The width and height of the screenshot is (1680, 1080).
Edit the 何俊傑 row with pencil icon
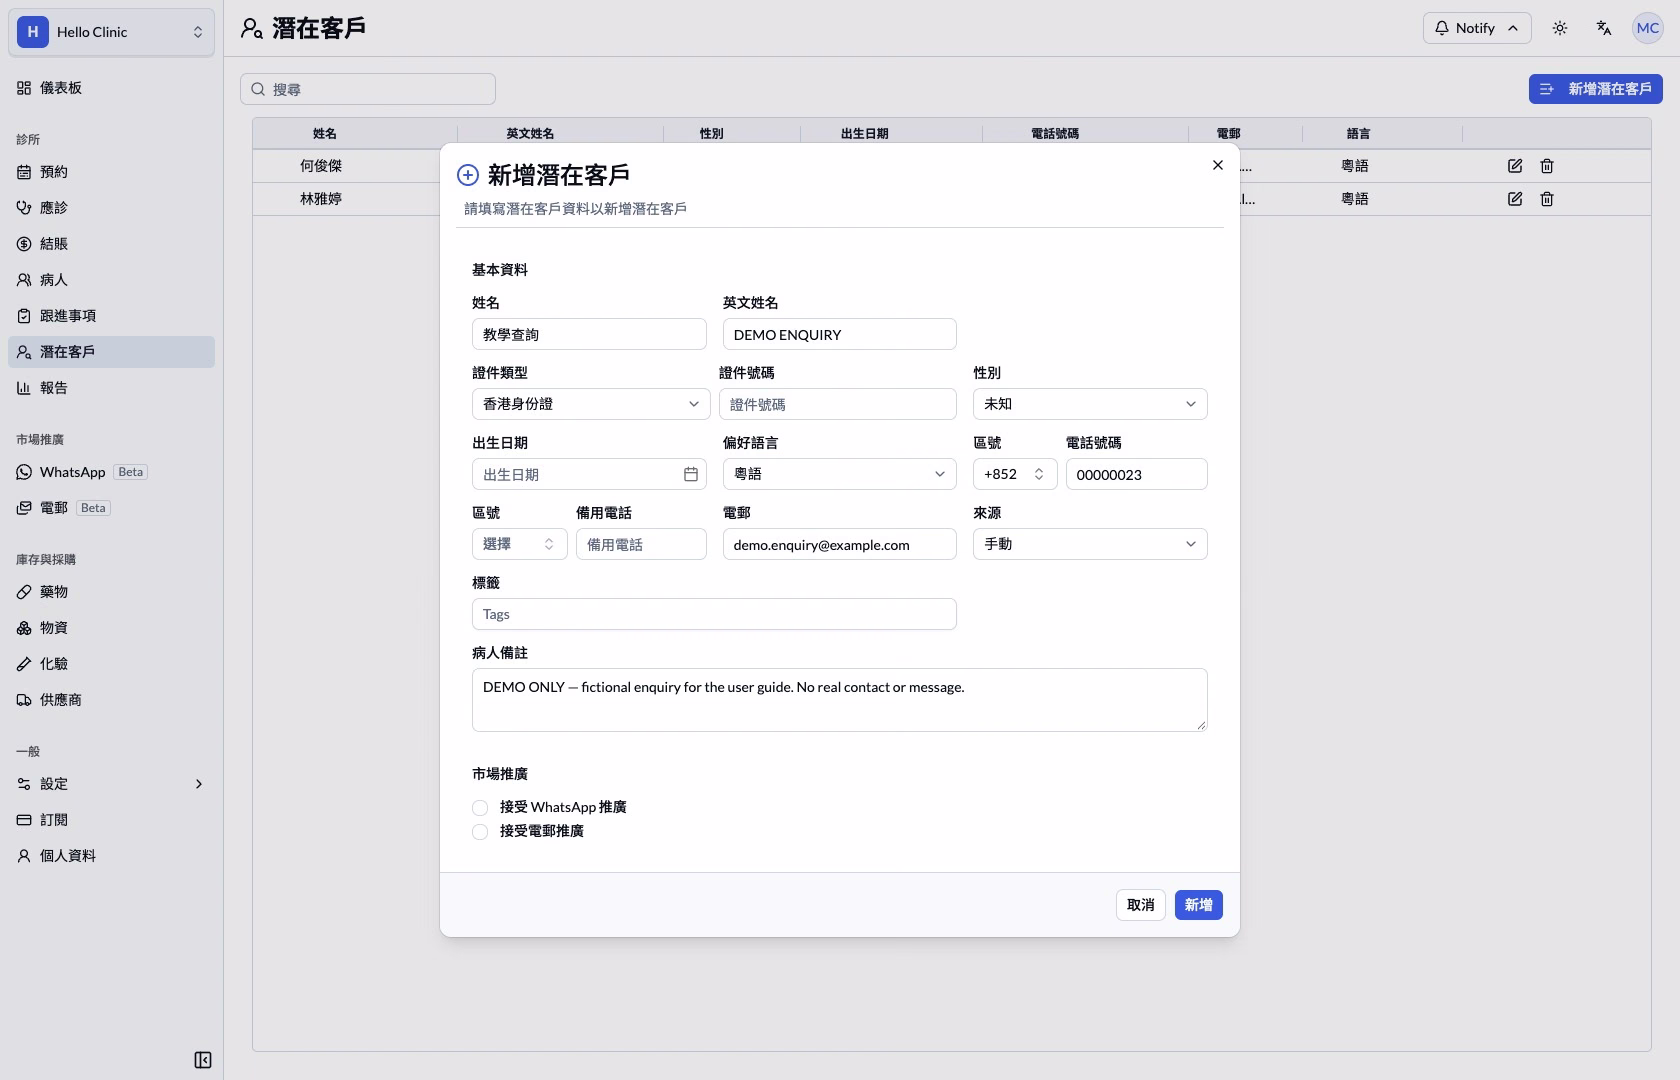point(1515,166)
